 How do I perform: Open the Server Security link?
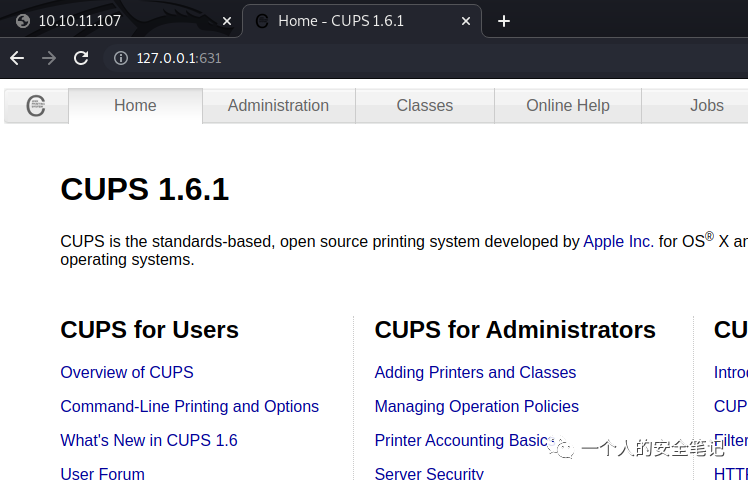point(429,473)
